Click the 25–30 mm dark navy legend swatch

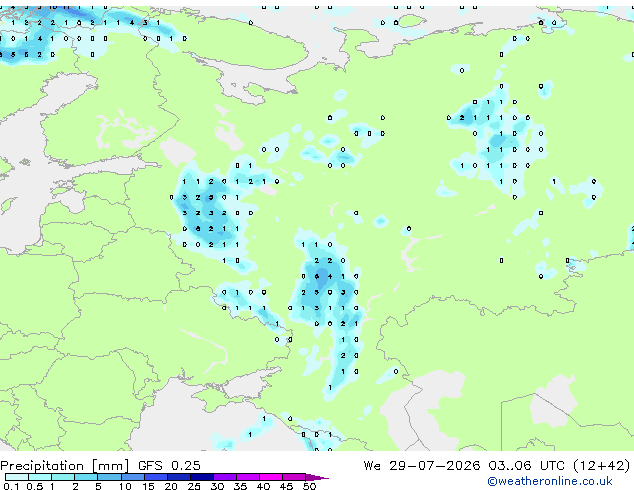[201, 477]
